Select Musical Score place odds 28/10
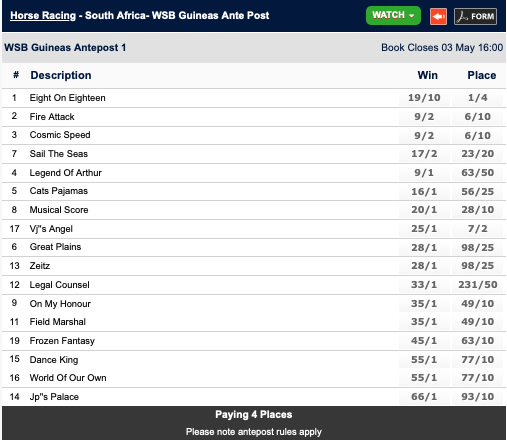507x440 pixels. pos(477,210)
